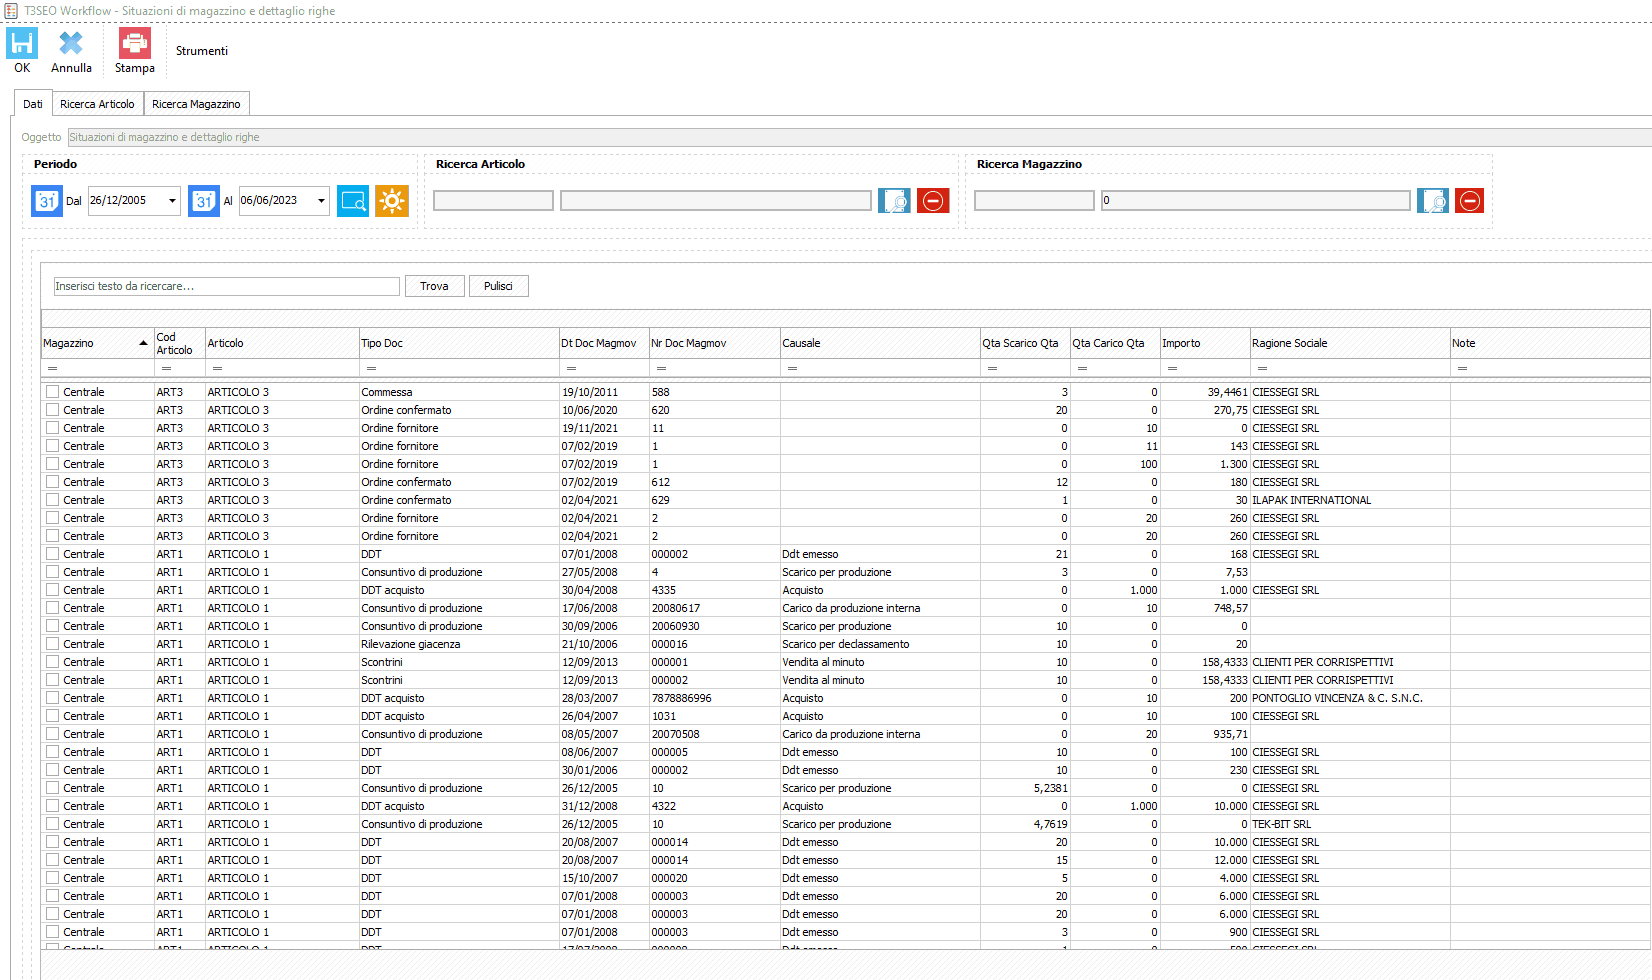This screenshot has width=1652, height=980.
Task: Clear Ricerca Magazzino with red minus icon
Action: point(1469,201)
